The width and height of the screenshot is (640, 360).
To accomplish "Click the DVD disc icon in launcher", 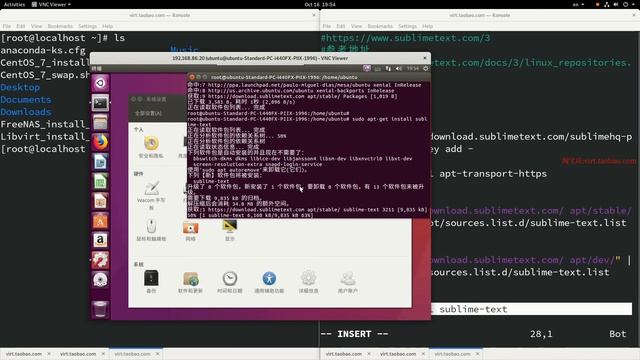I will click(100, 280).
